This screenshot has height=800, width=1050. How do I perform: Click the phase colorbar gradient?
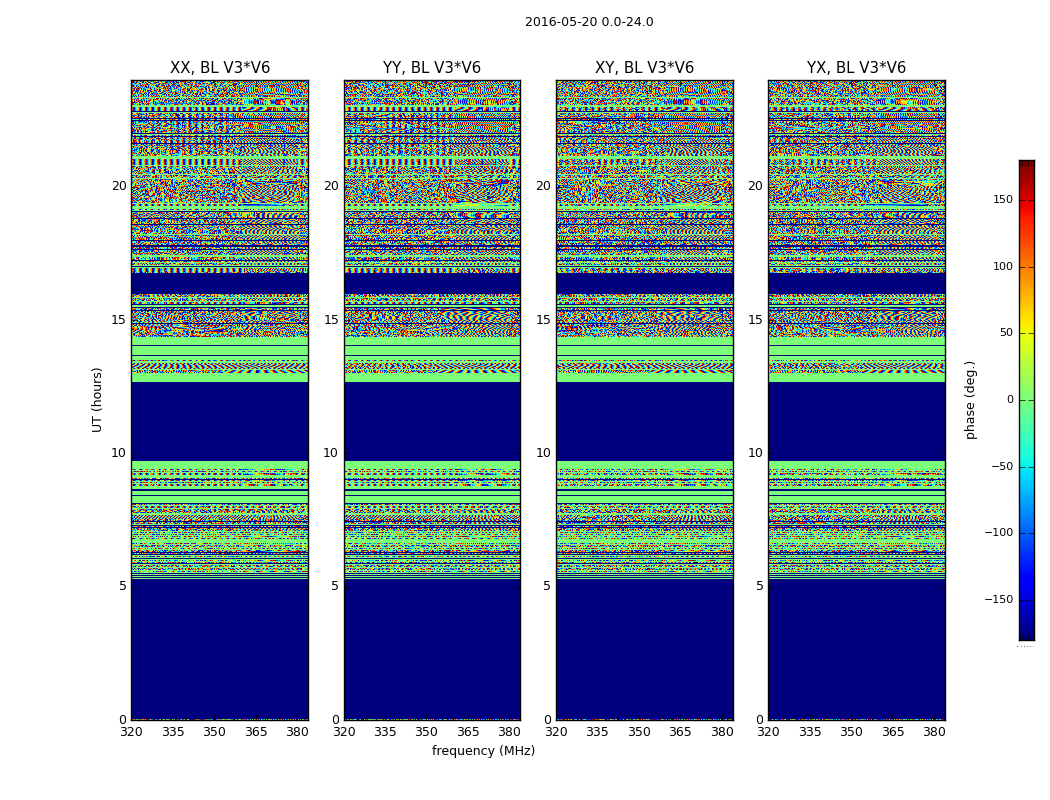point(1027,400)
